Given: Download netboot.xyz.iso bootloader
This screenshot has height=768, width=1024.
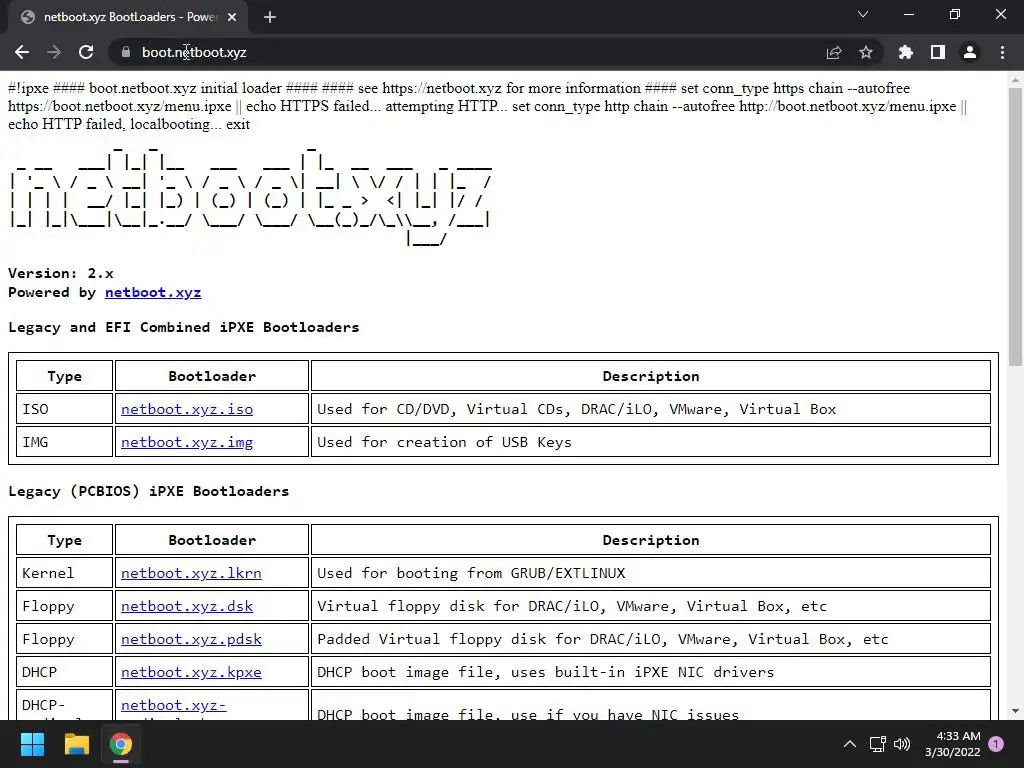Looking at the screenshot, I should [187, 409].
